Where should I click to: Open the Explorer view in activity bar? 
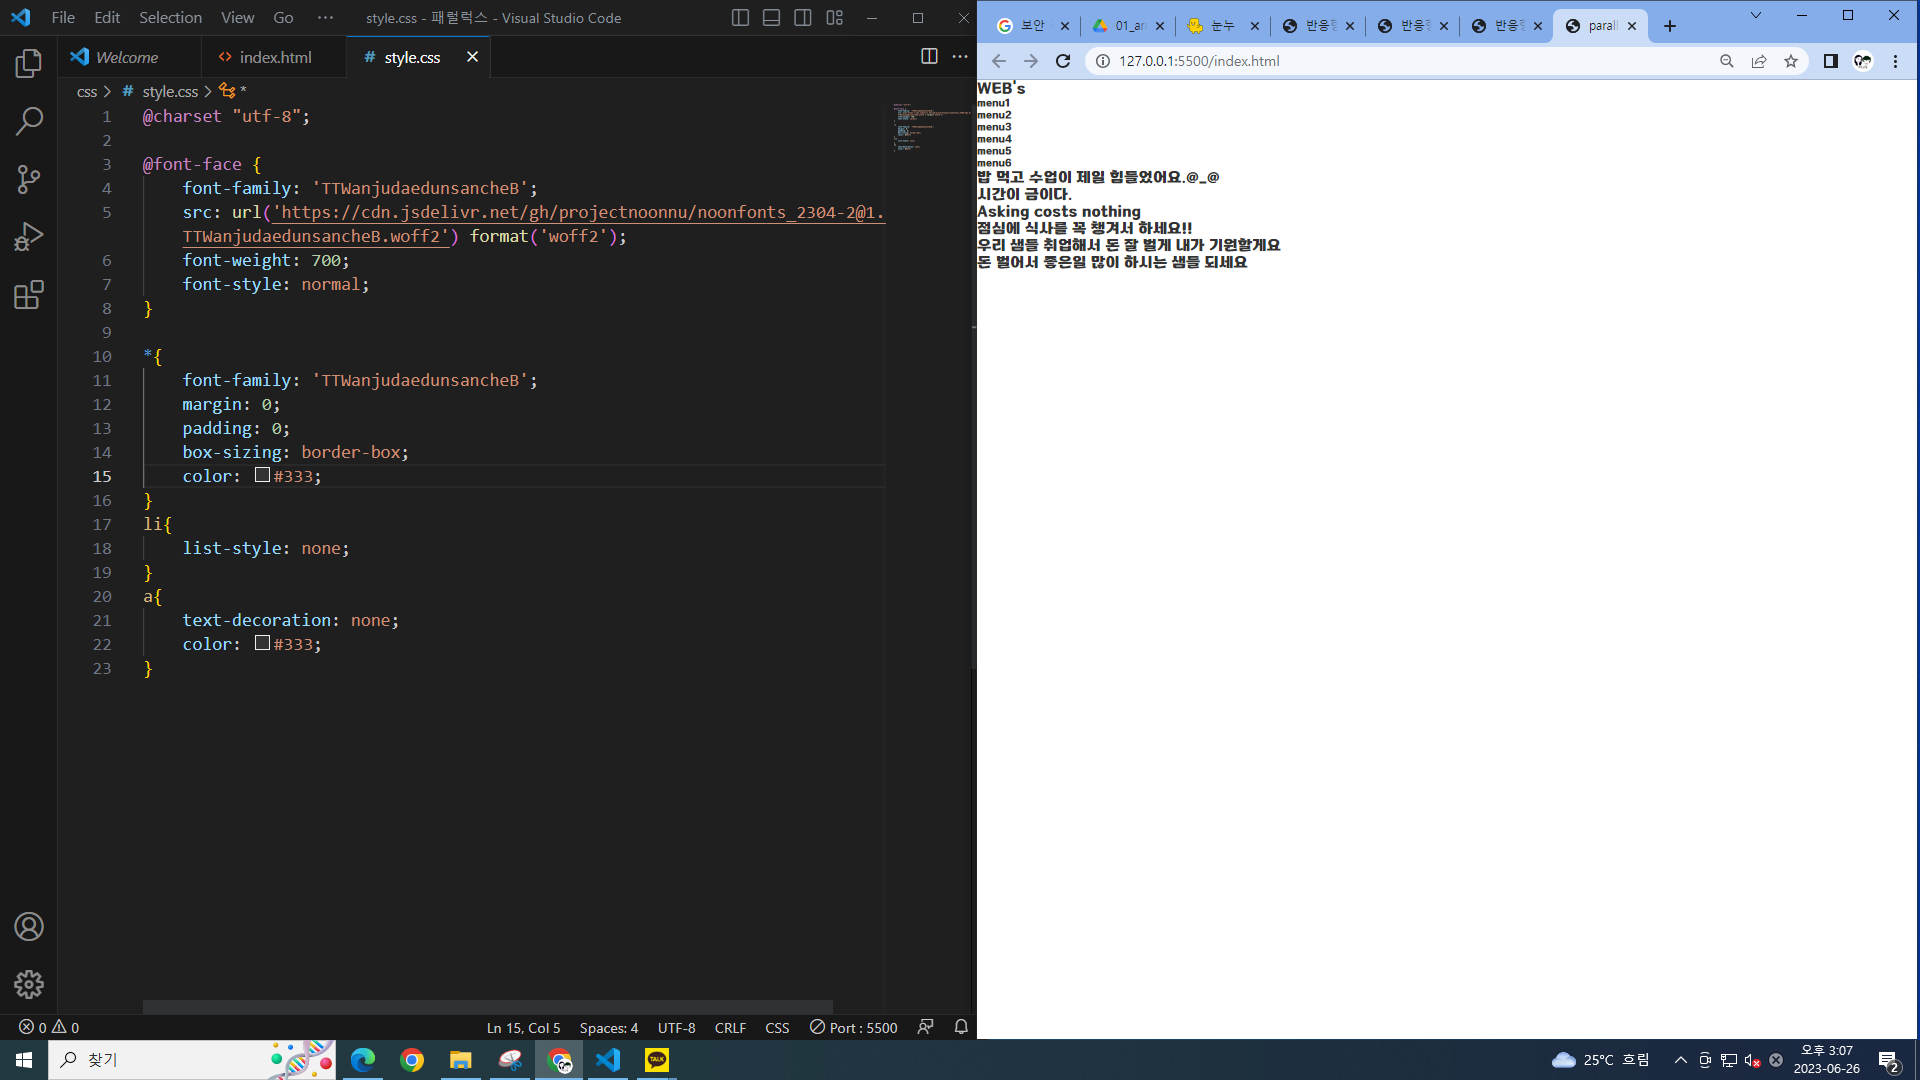click(x=29, y=64)
